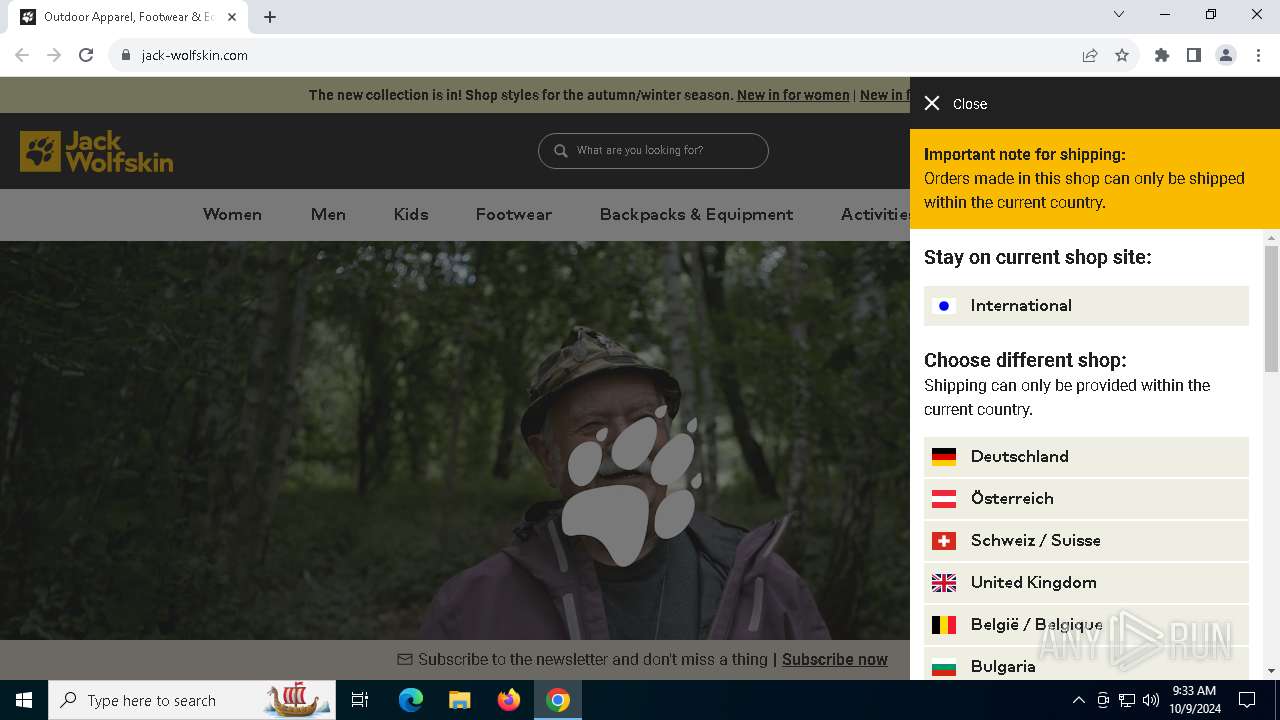Expand the tab search dropdown
Viewport: 1280px width, 720px height.
(x=1119, y=14)
